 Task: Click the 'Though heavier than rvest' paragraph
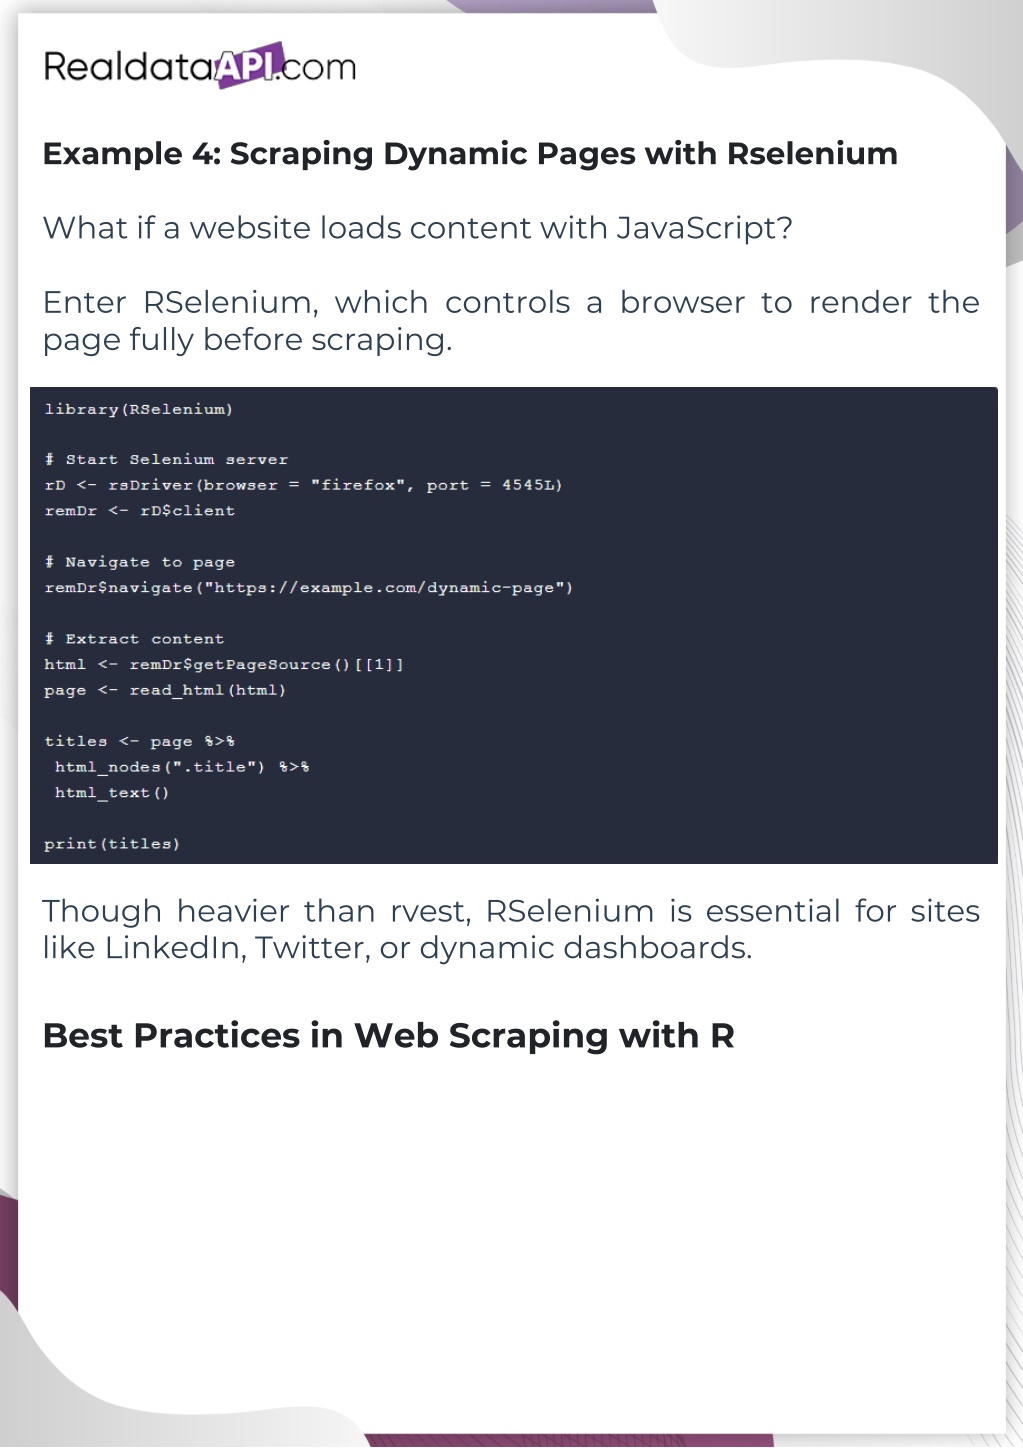pos(510,929)
